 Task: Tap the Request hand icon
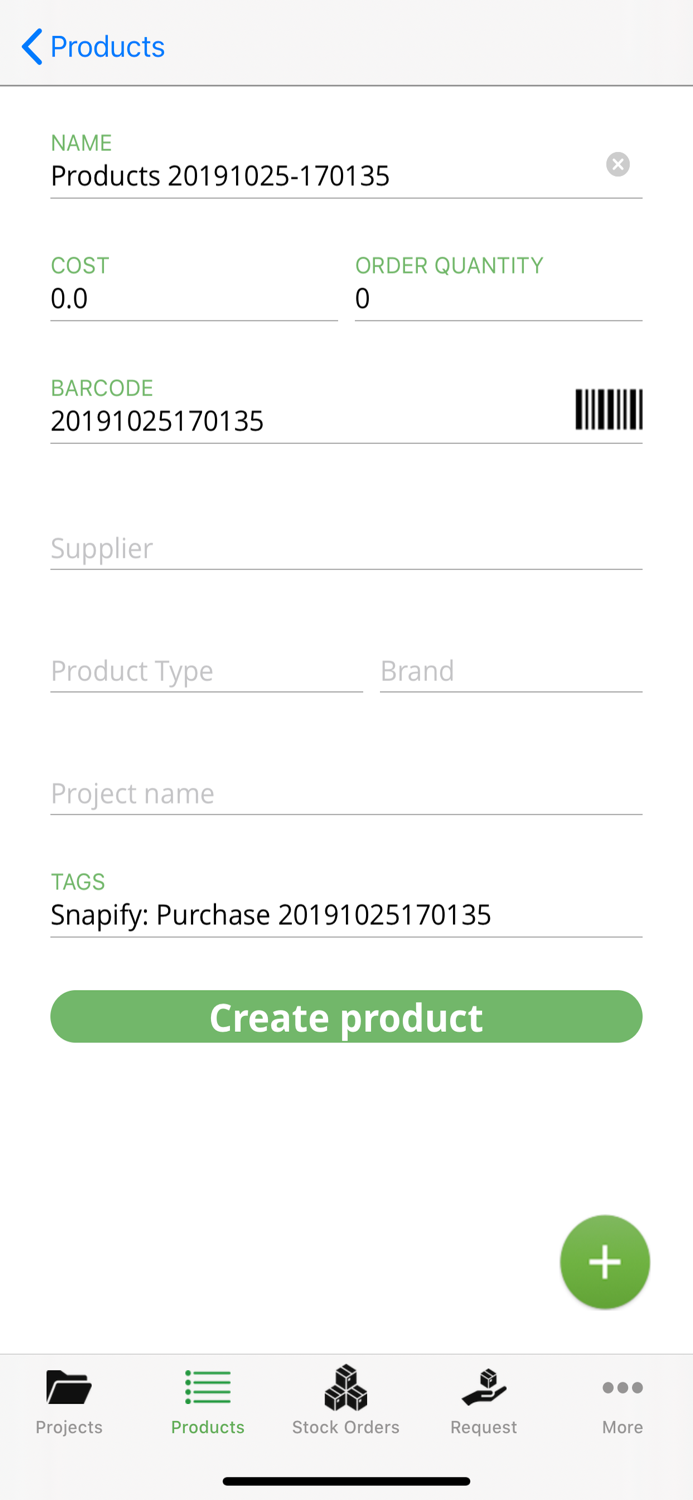(483, 1387)
